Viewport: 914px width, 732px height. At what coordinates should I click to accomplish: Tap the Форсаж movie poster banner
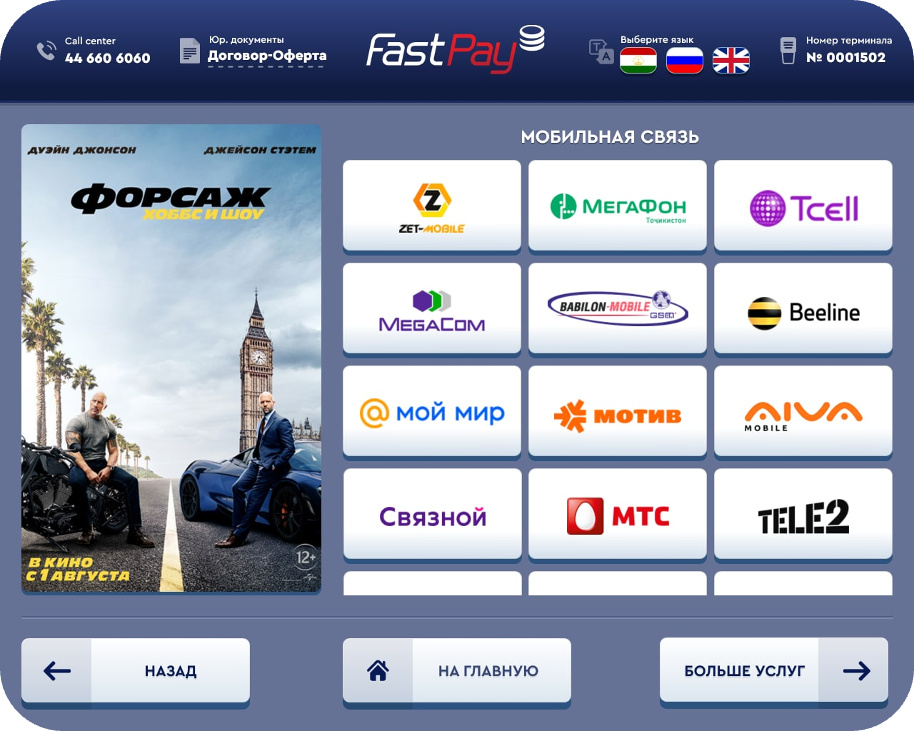click(171, 358)
